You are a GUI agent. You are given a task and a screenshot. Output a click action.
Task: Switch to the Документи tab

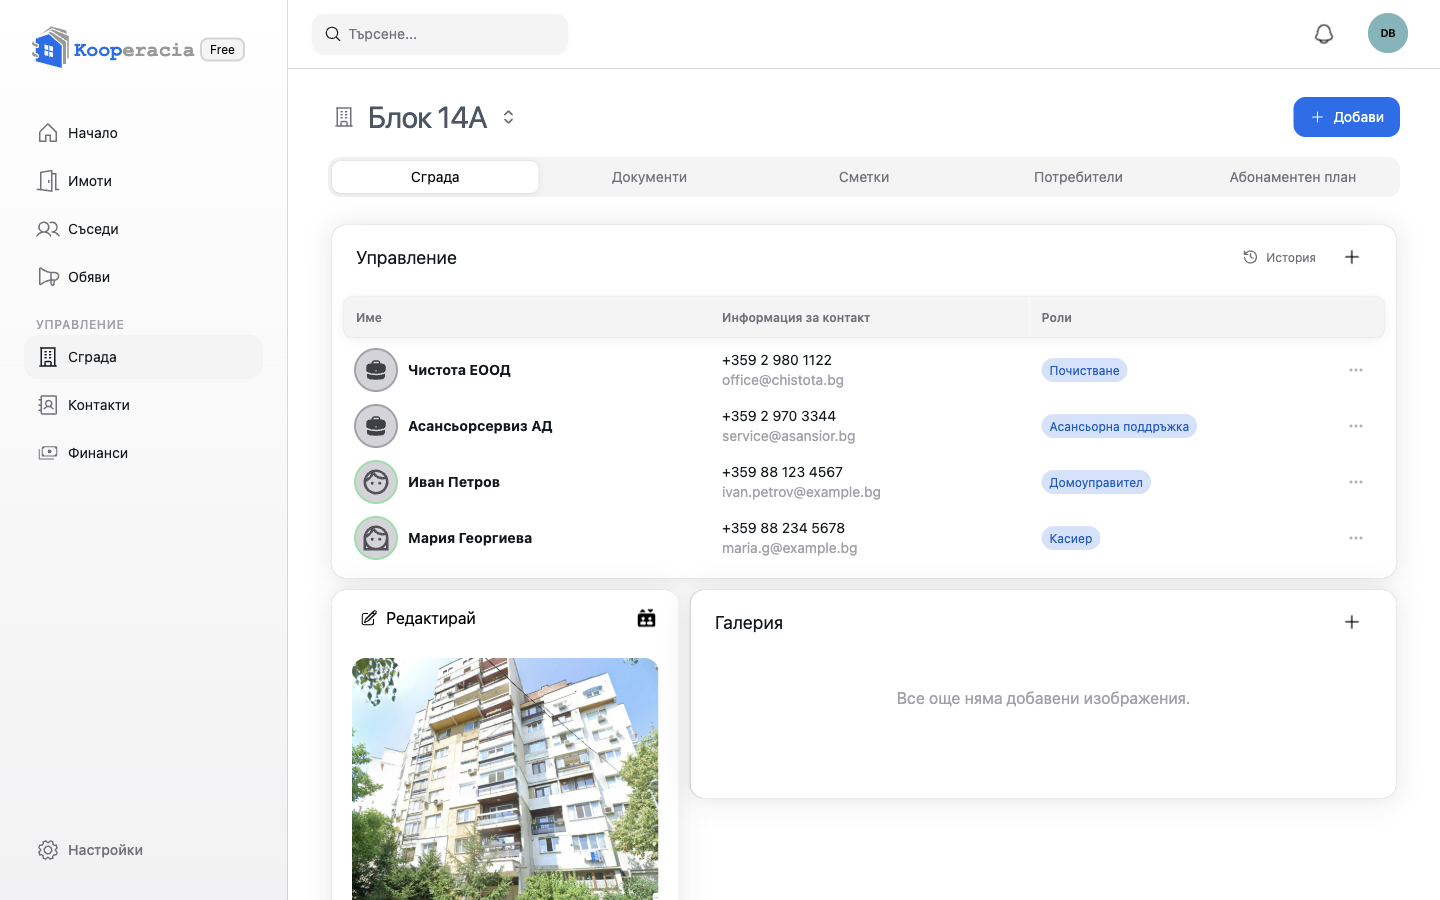[649, 177]
